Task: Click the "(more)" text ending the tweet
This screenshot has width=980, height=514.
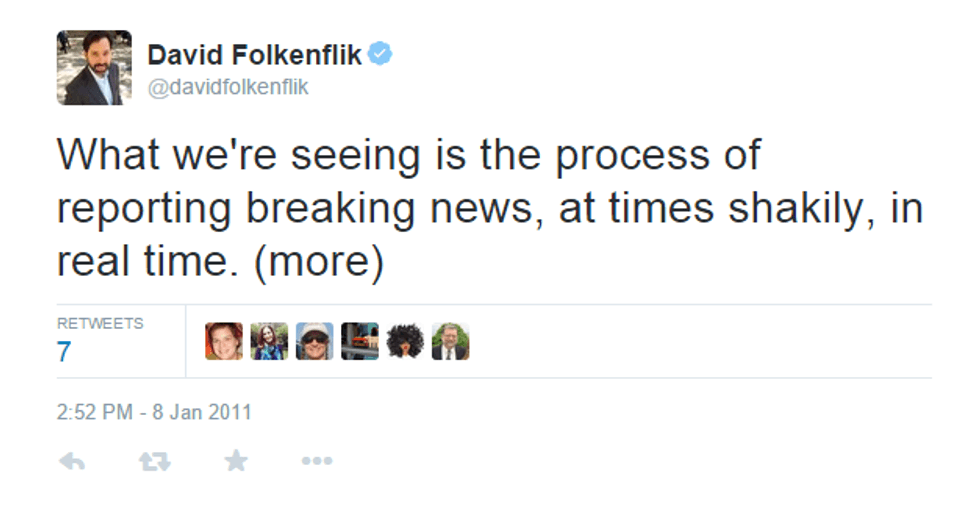Action: (x=319, y=262)
